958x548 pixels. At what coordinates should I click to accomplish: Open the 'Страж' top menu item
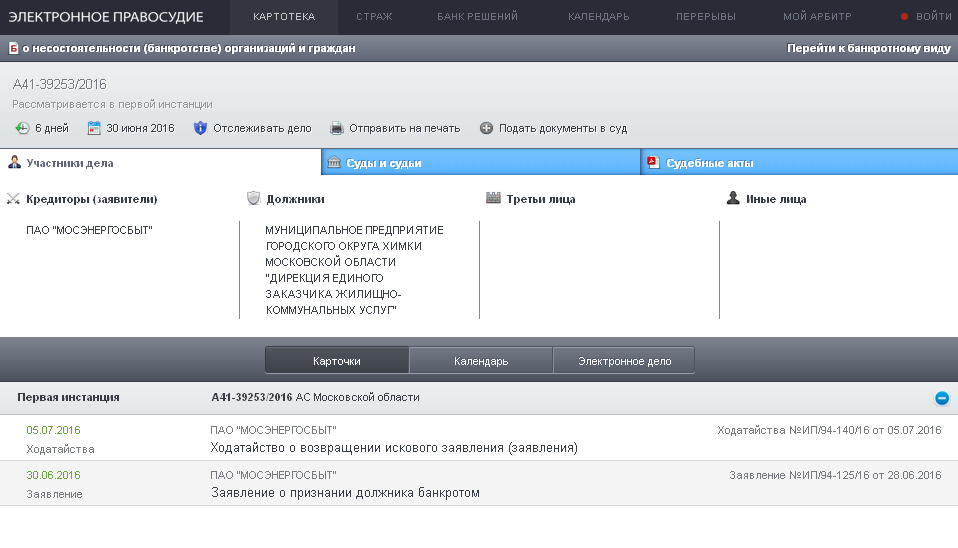375,17
